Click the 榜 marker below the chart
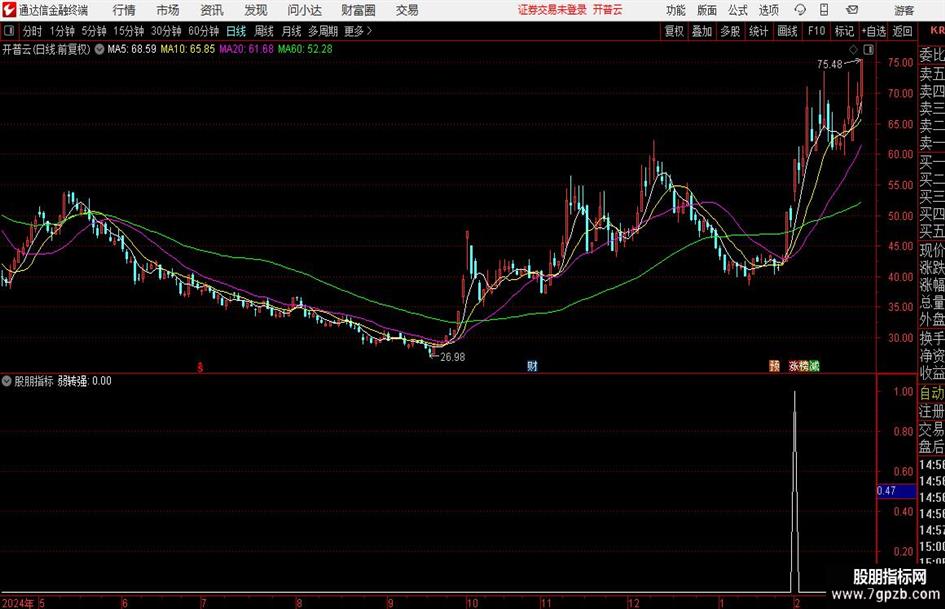The height and width of the screenshot is (609, 945). tap(804, 366)
